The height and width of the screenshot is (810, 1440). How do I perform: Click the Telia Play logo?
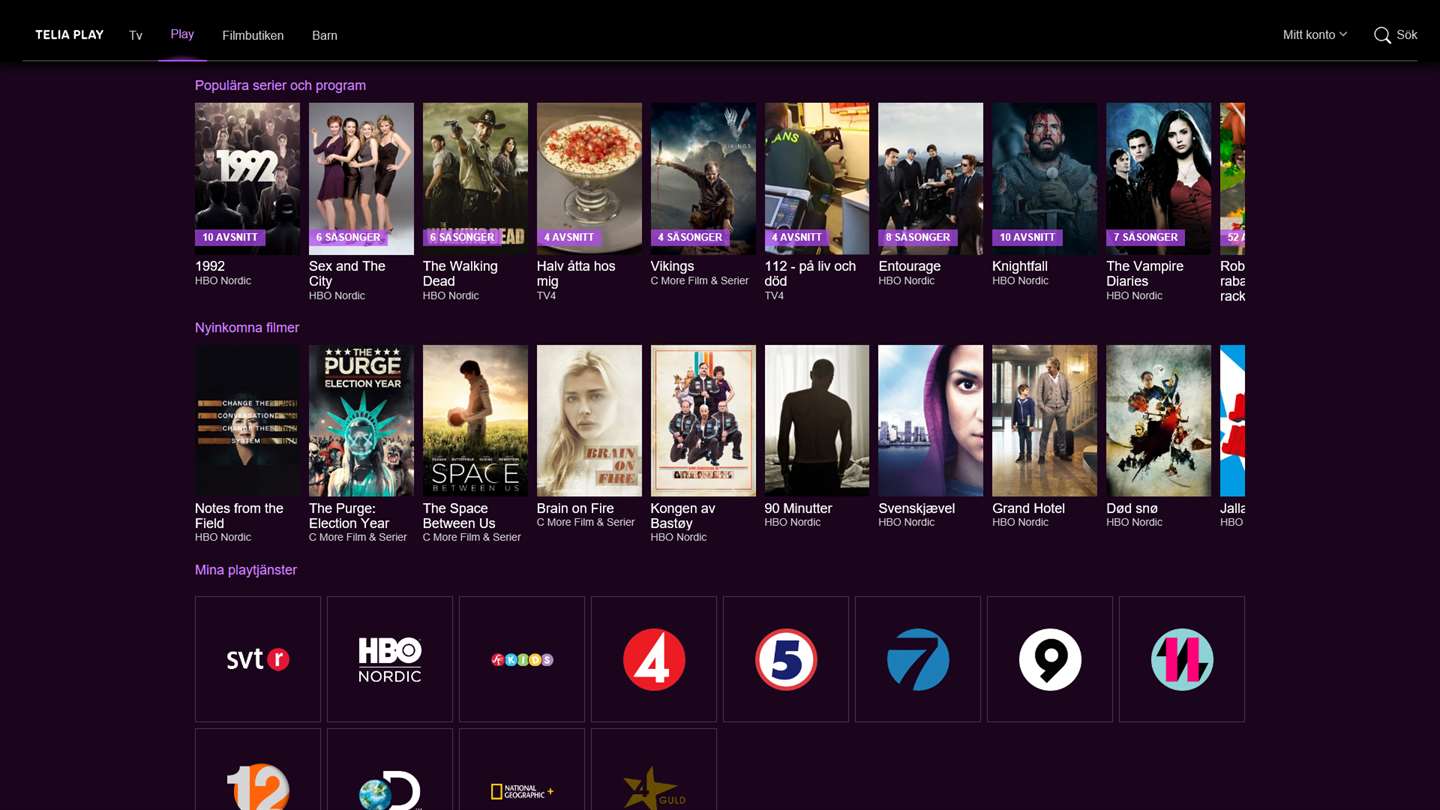(69, 35)
